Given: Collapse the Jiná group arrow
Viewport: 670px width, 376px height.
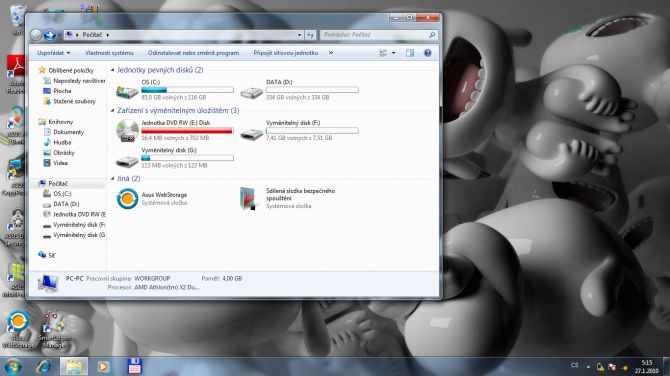Looking at the screenshot, I should [112, 179].
